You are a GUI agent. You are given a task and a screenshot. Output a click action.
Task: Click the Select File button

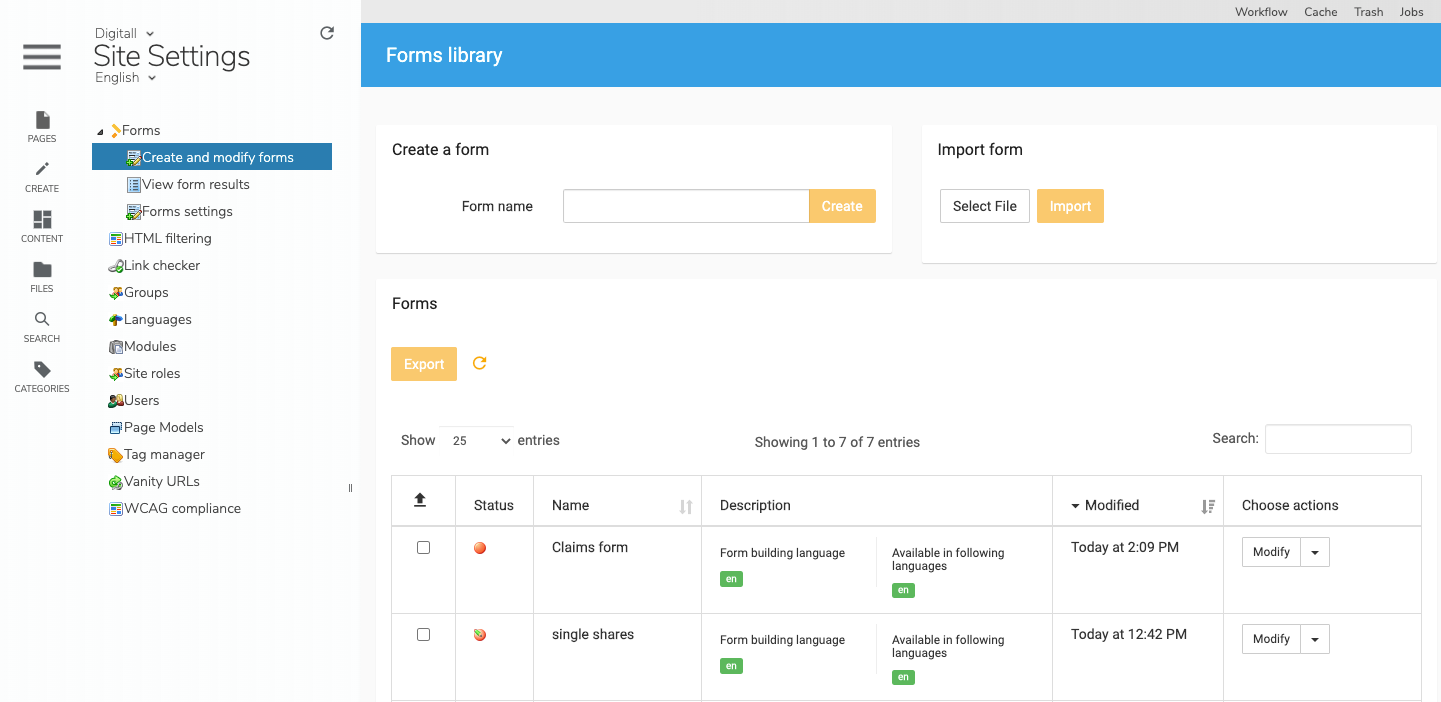(x=984, y=206)
